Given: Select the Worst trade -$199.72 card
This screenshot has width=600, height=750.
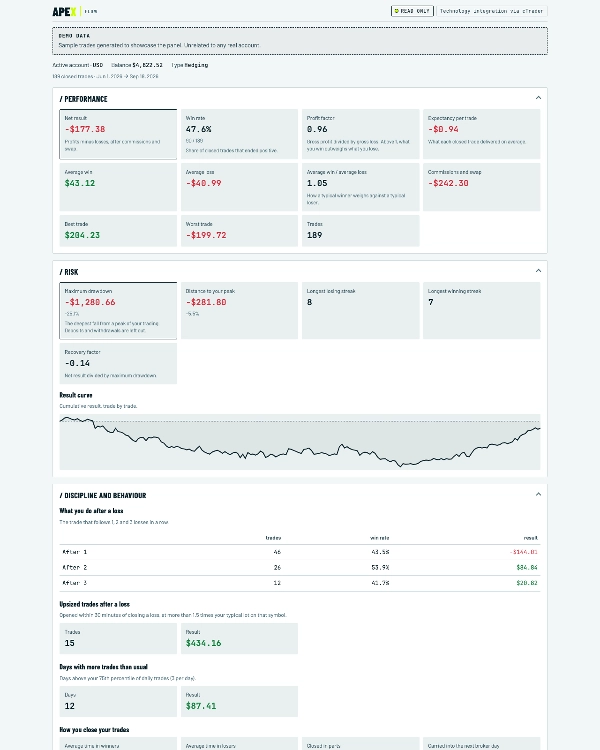Looking at the screenshot, I should (x=239, y=231).
